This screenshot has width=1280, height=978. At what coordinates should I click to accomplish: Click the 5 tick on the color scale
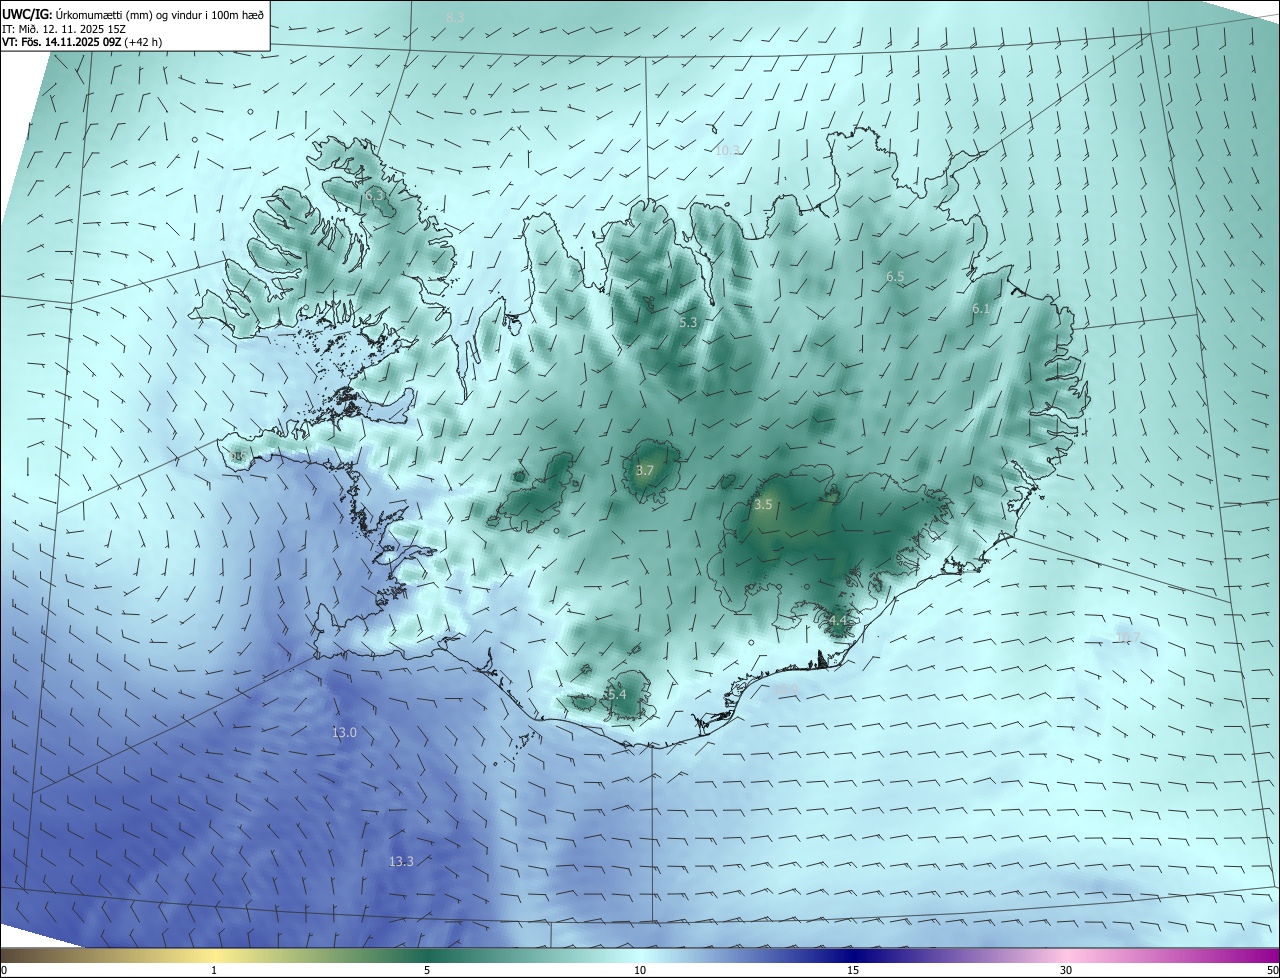[427, 970]
